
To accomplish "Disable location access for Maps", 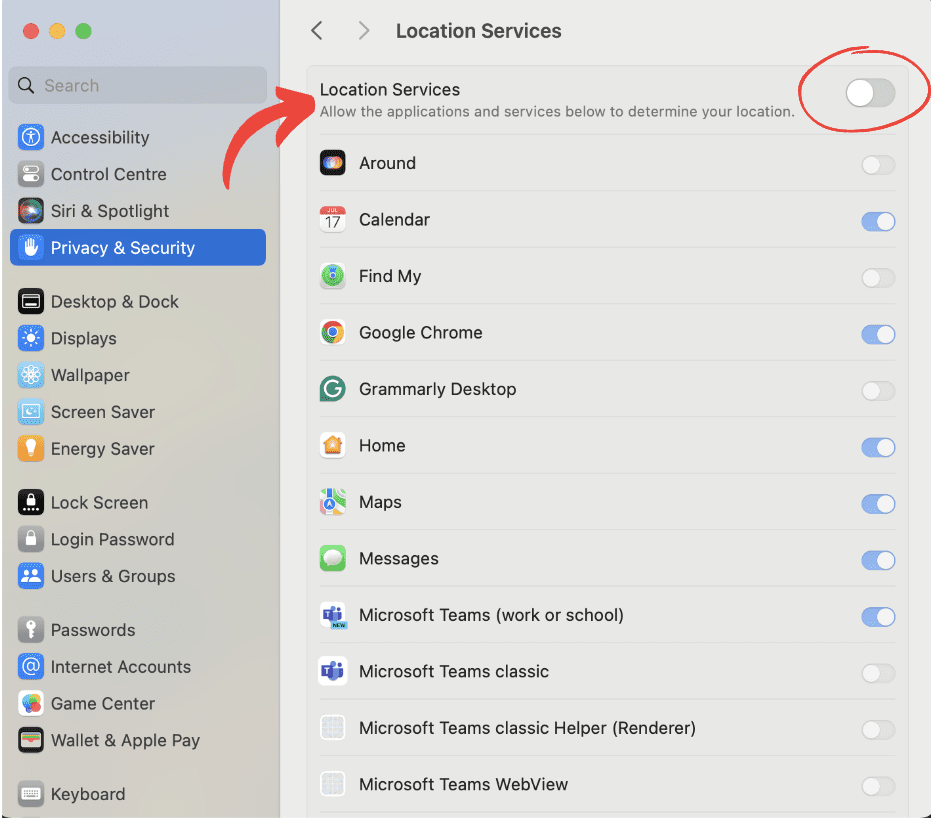I will 878,504.
